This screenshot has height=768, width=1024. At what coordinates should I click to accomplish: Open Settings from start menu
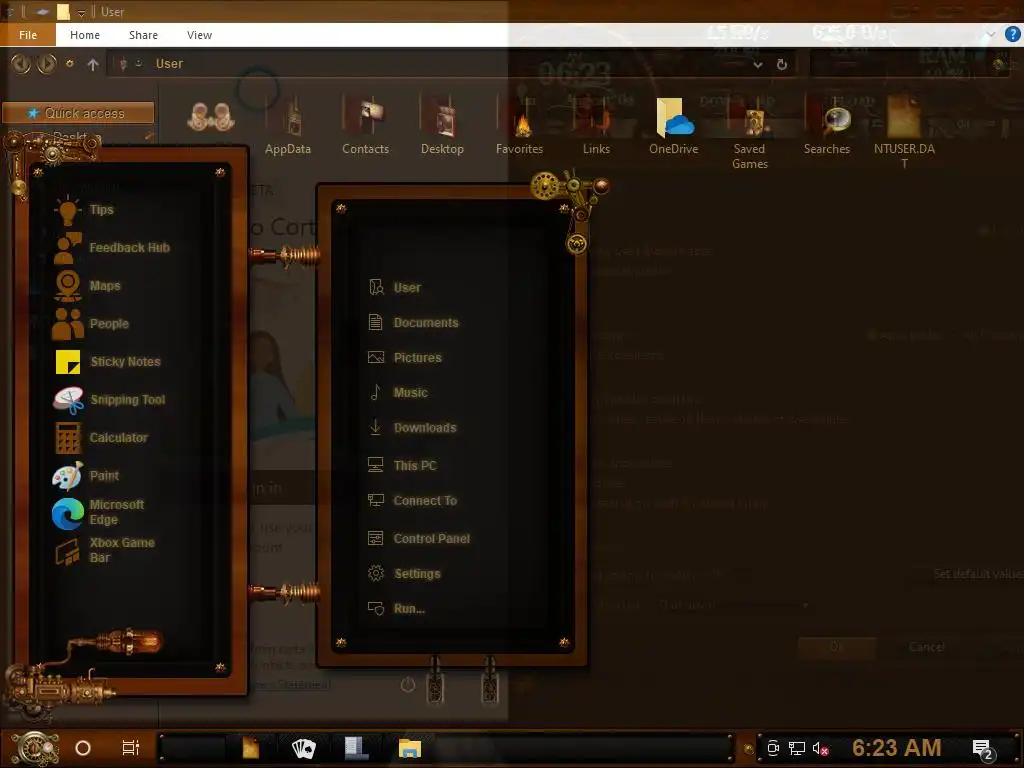[x=405, y=573]
